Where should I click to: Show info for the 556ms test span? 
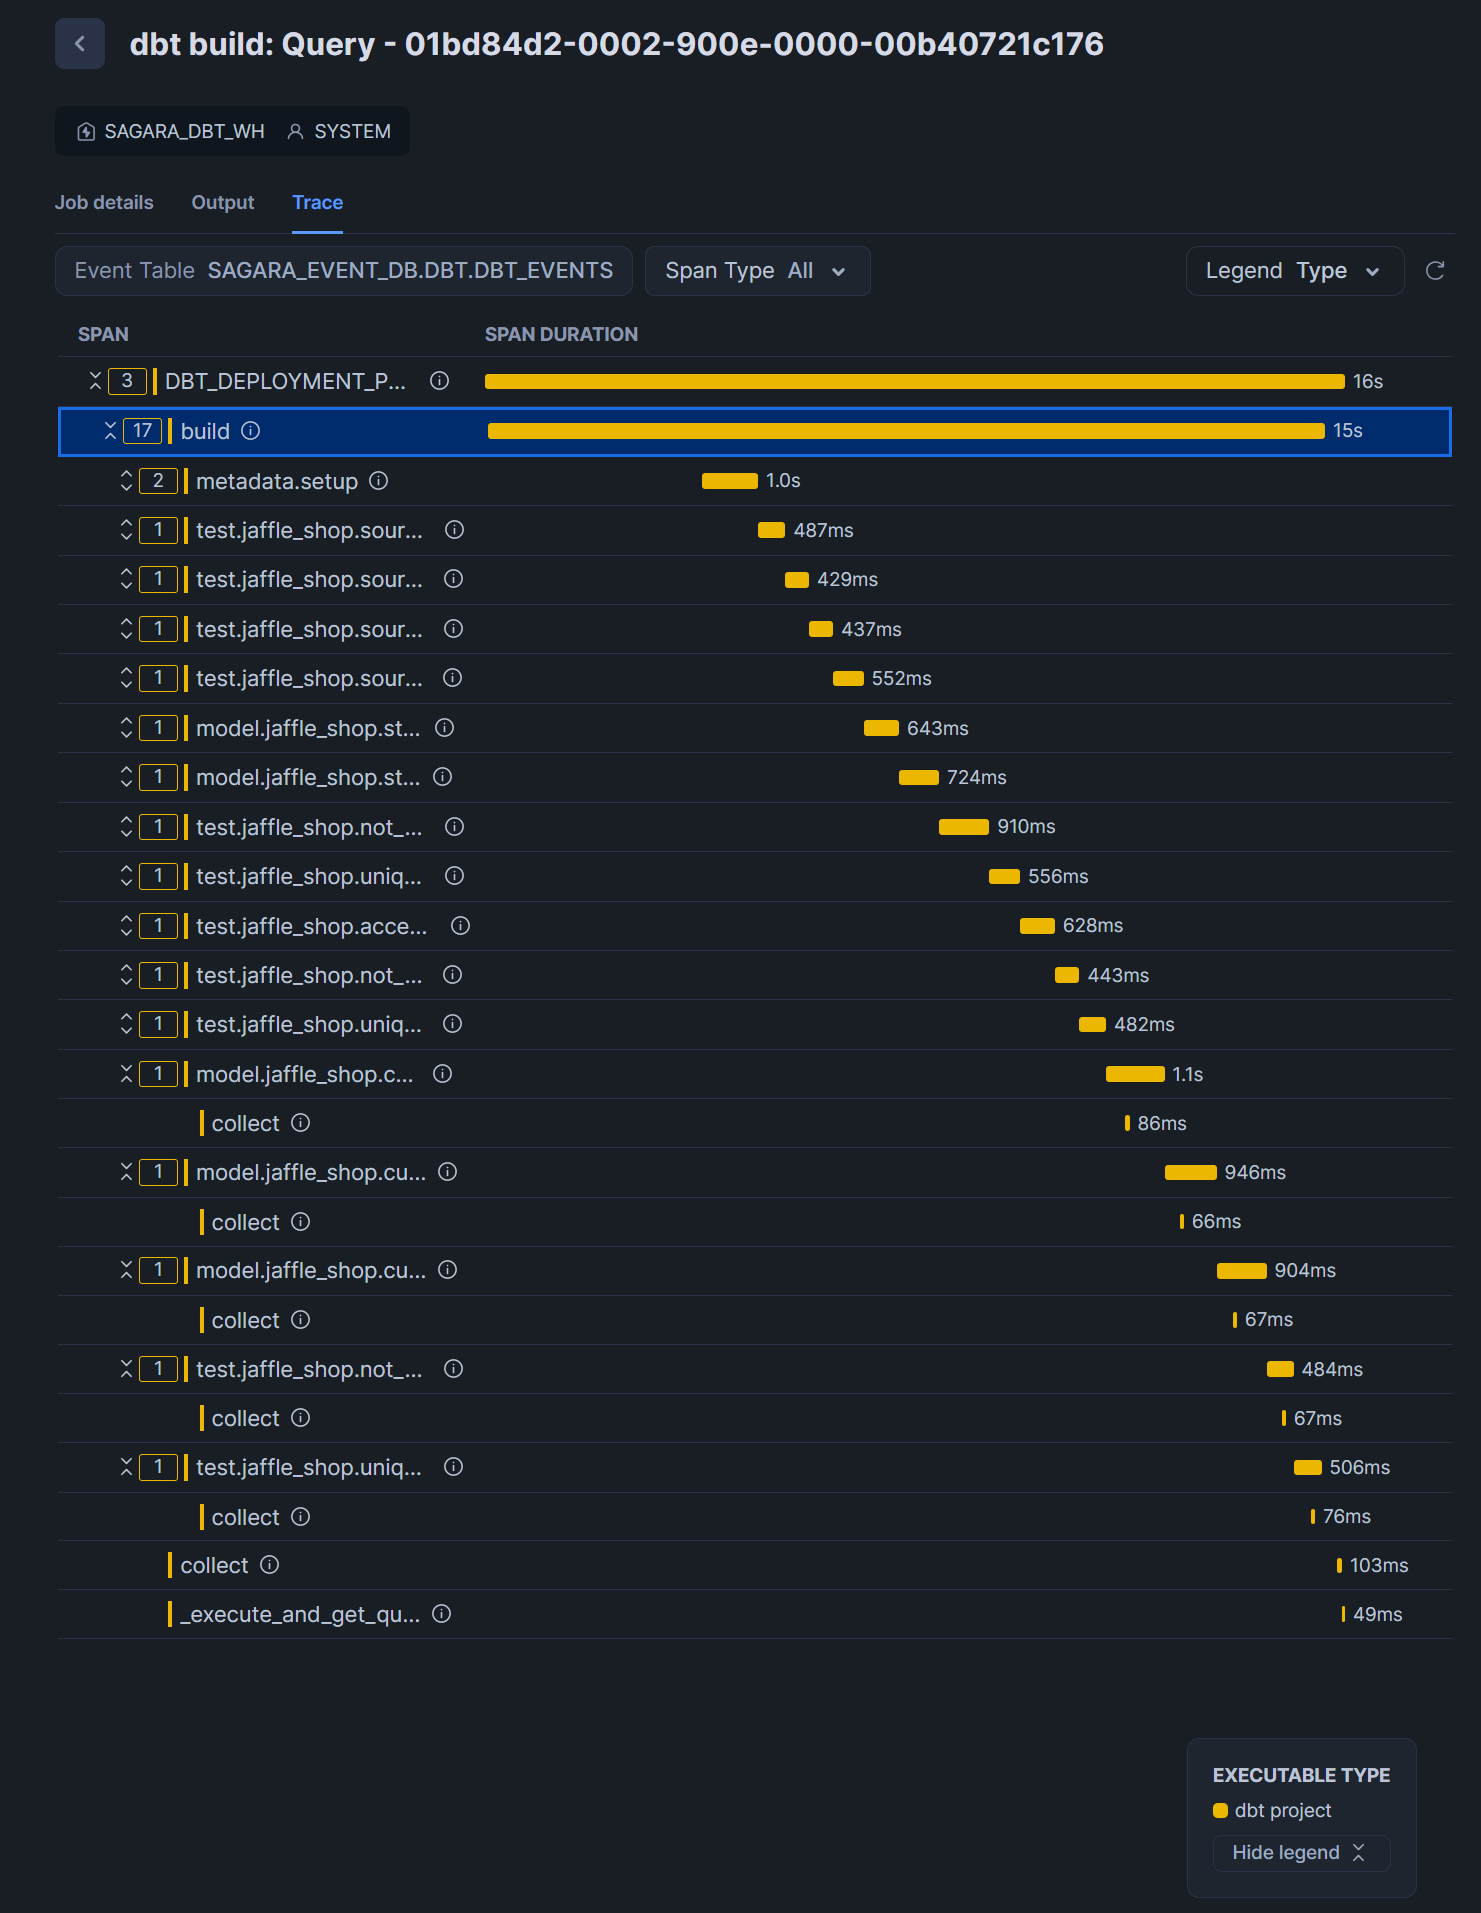coord(454,876)
